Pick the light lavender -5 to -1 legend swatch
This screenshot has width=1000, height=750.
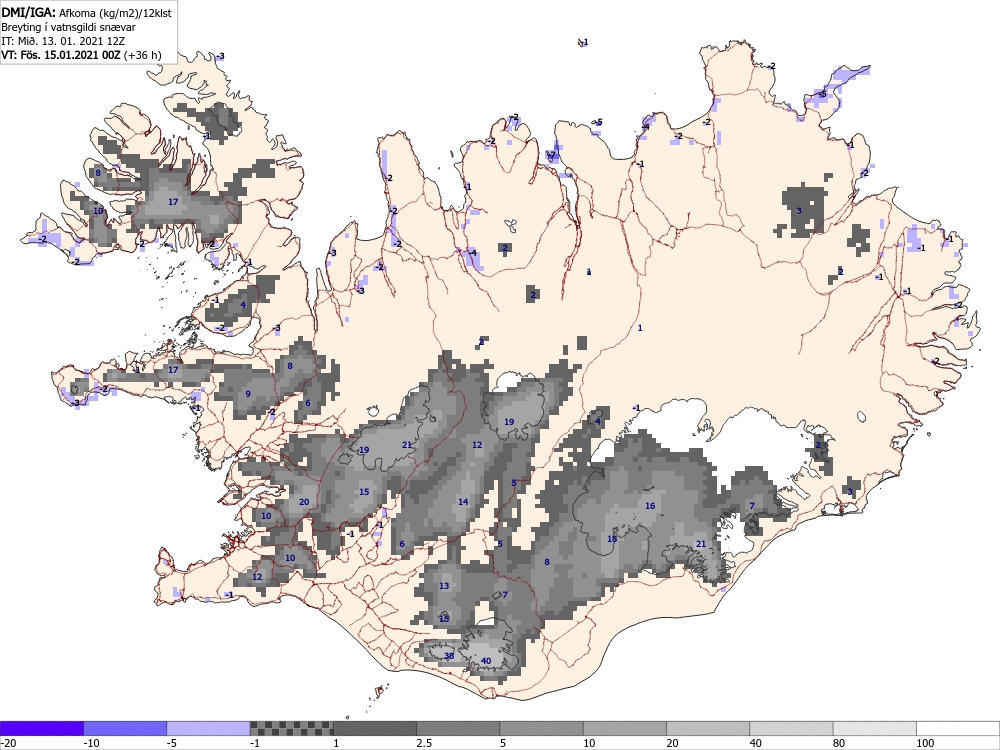(209, 728)
